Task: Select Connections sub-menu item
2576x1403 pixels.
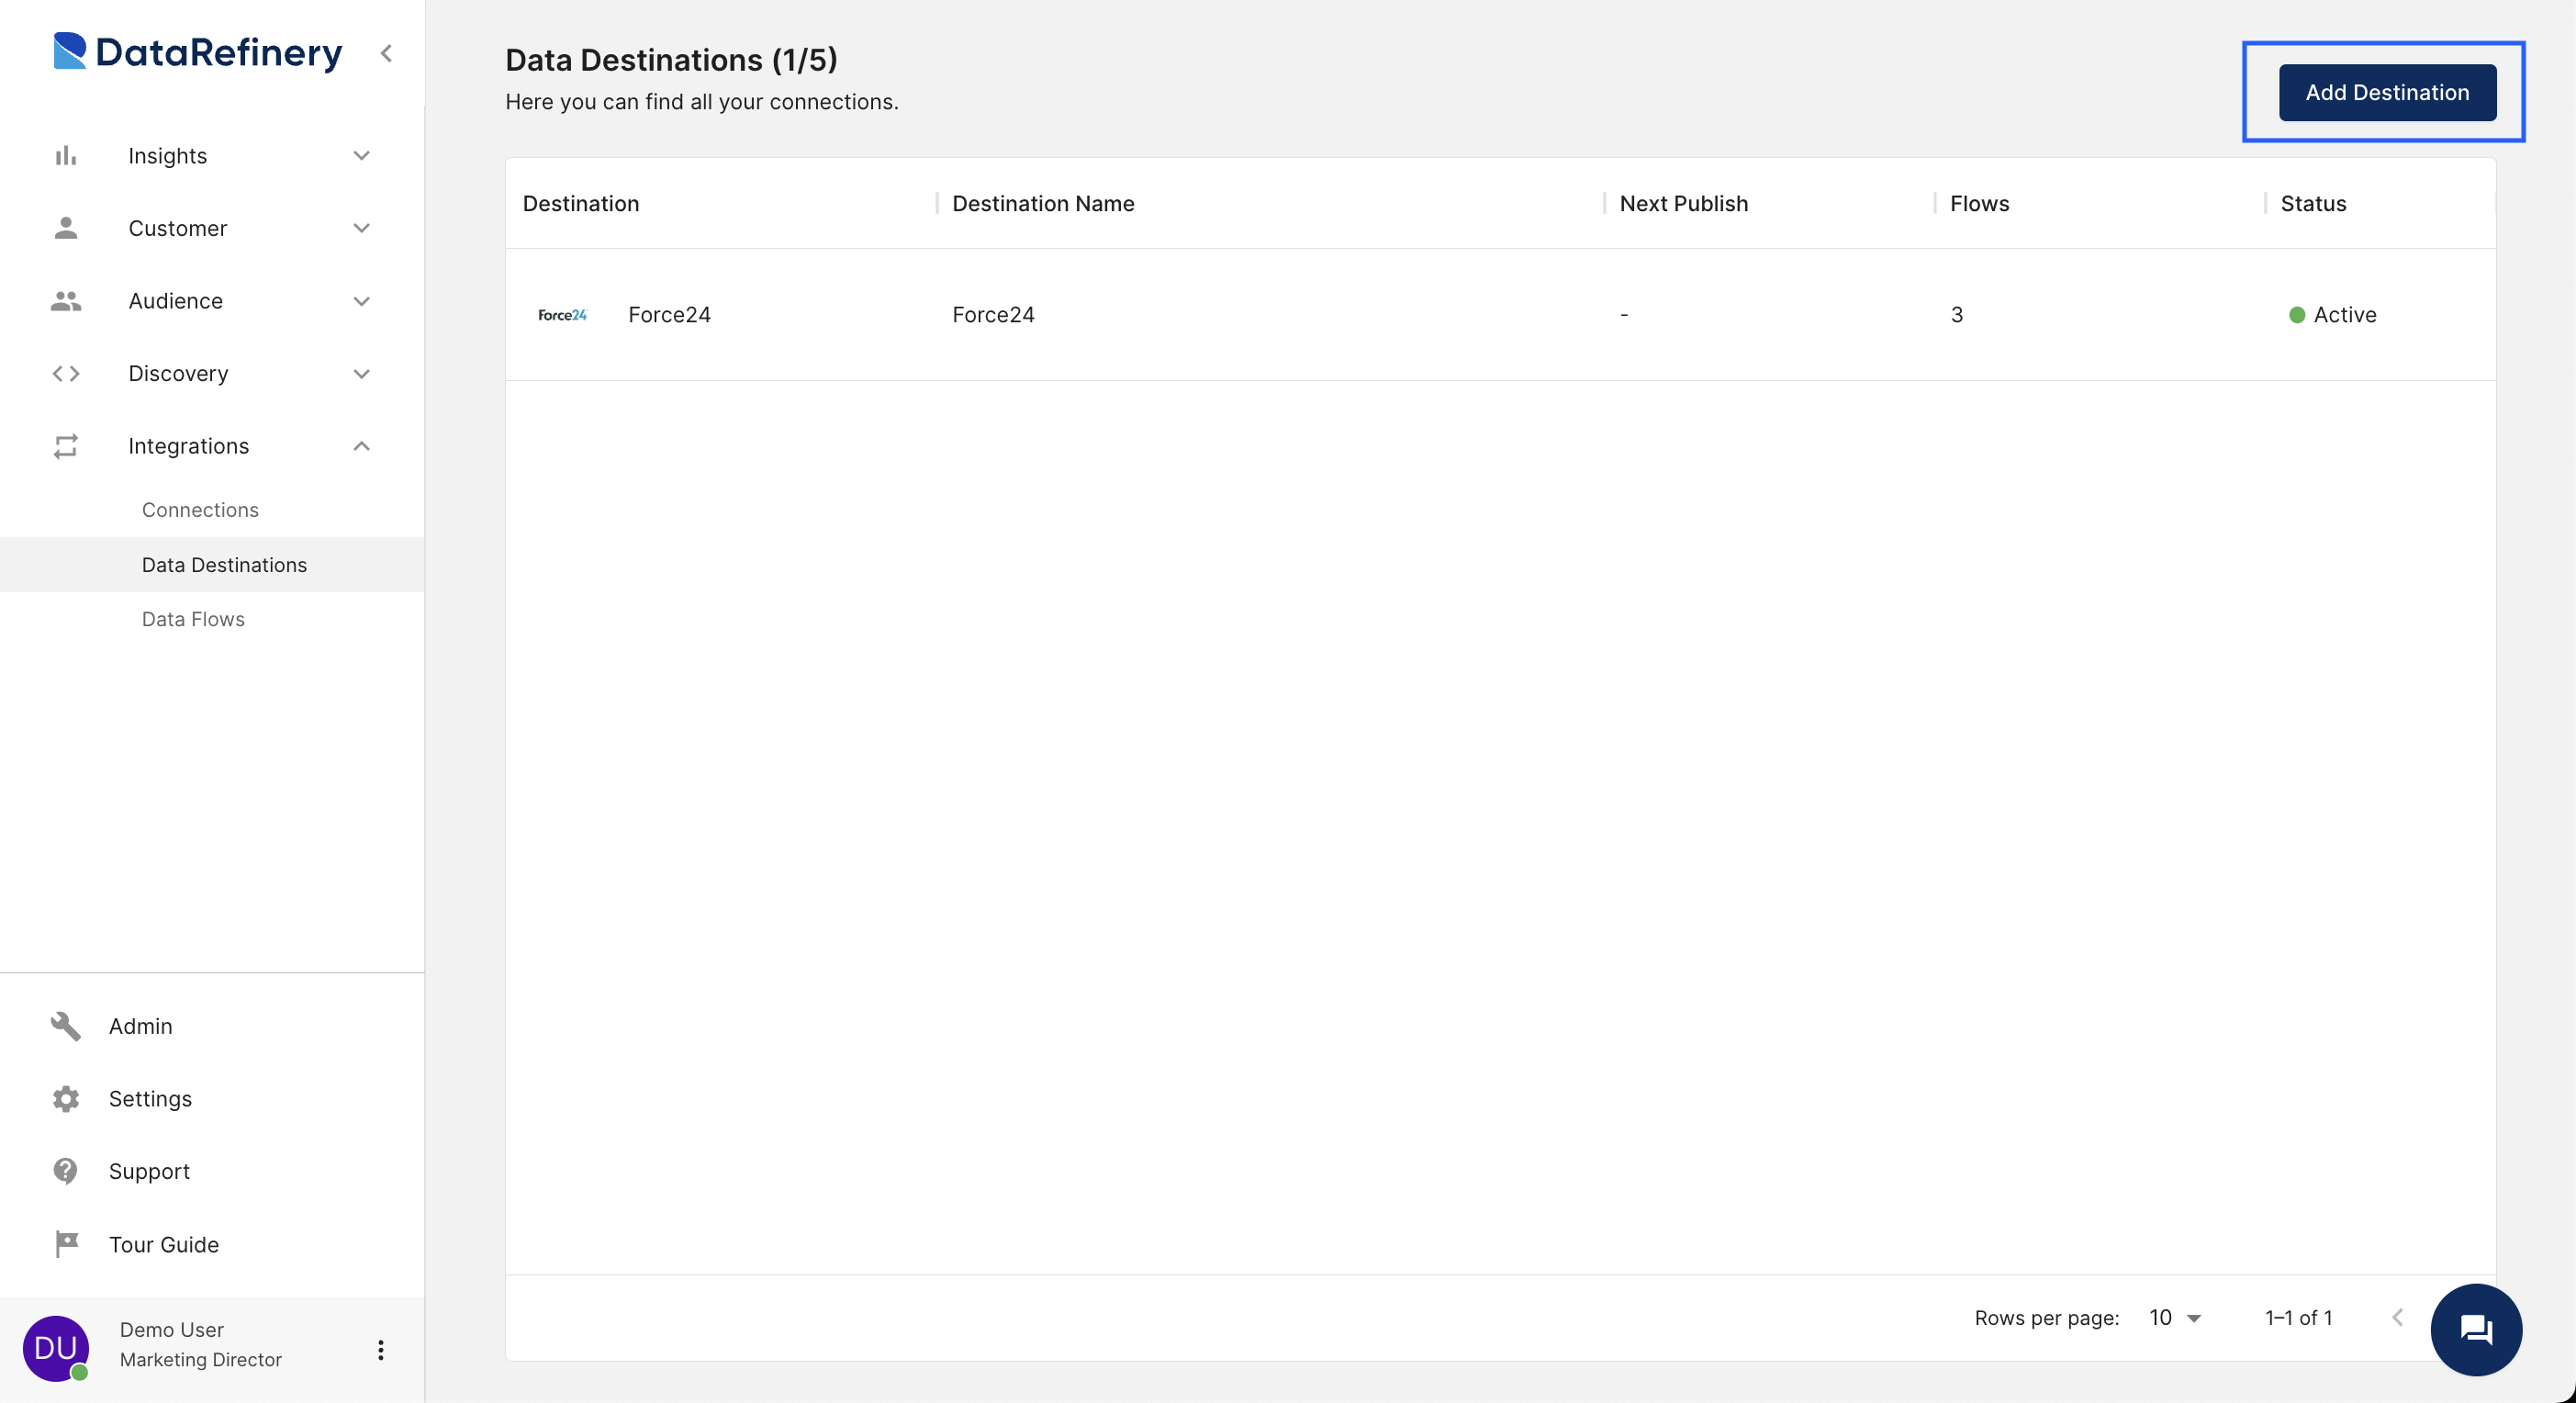Action: click(x=200, y=508)
